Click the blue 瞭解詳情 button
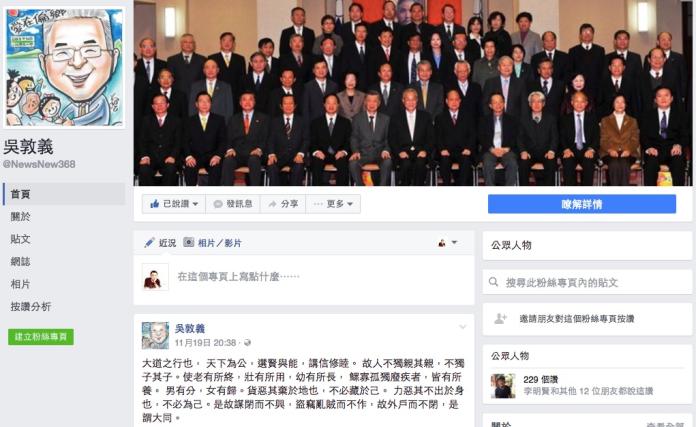The image size is (696, 427). [x=582, y=204]
